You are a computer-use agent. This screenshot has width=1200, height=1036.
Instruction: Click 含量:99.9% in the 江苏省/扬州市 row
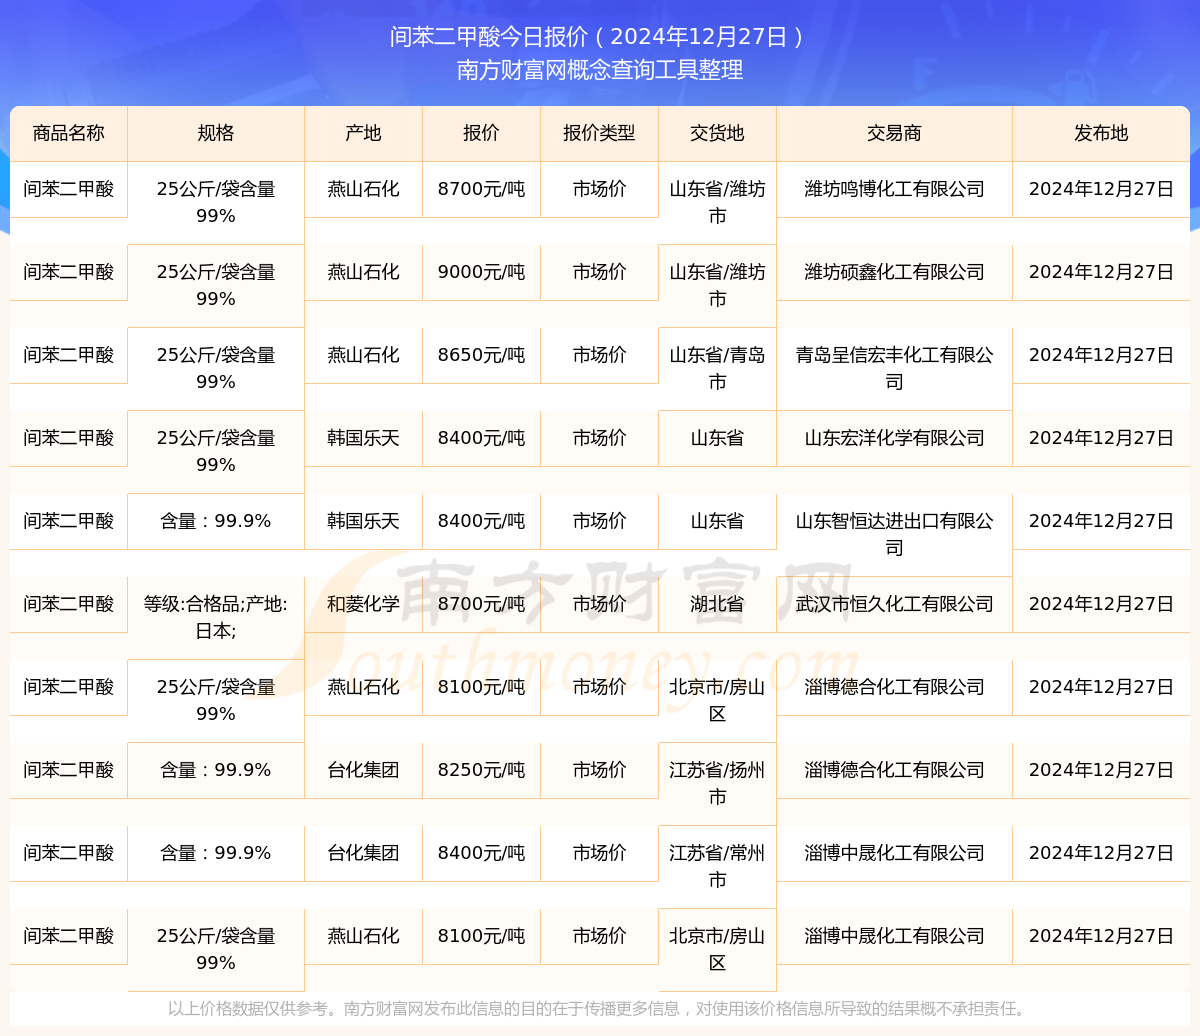click(x=216, y=770)
